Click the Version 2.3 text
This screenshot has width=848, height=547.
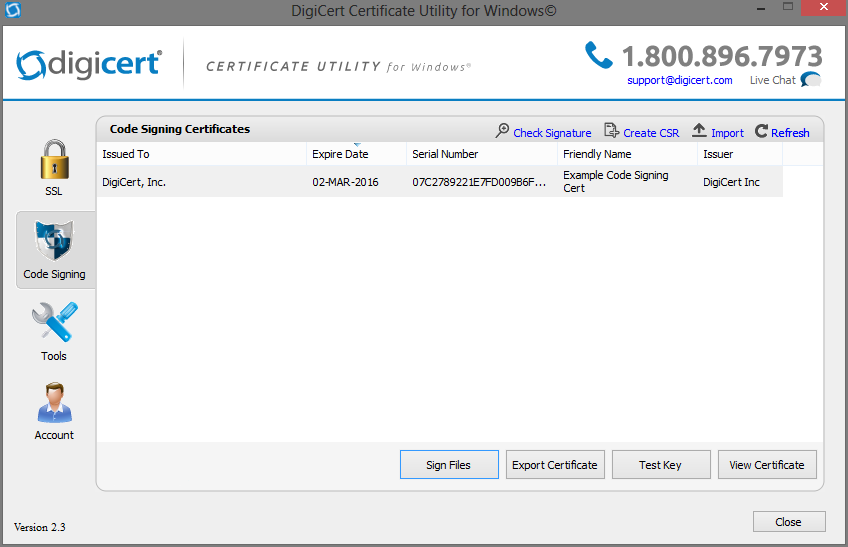point(39,527)
